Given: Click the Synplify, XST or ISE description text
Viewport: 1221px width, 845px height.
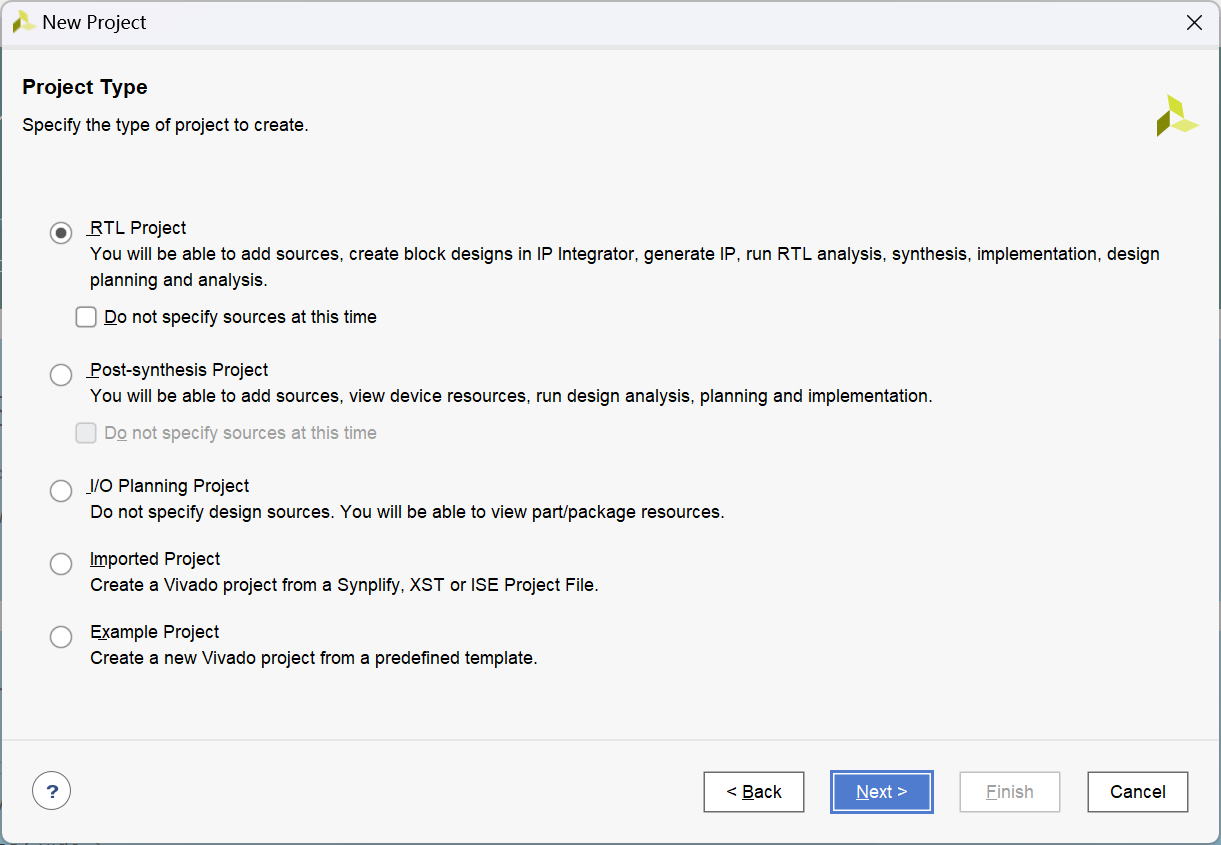Looking at the screenshot, I should pyautogui.click(x=344, y=585).
